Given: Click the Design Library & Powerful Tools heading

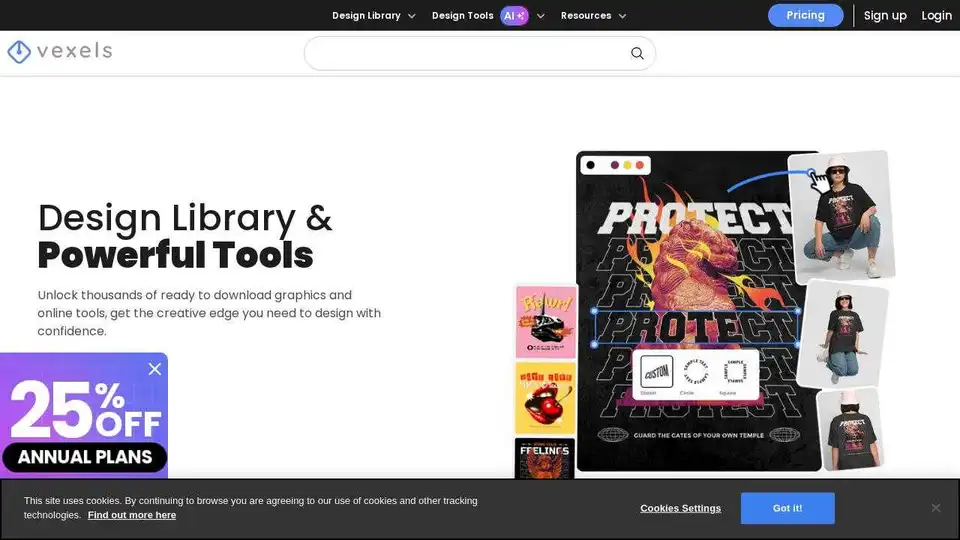Looking at the screenshot, I should click(x=185, y=236).
